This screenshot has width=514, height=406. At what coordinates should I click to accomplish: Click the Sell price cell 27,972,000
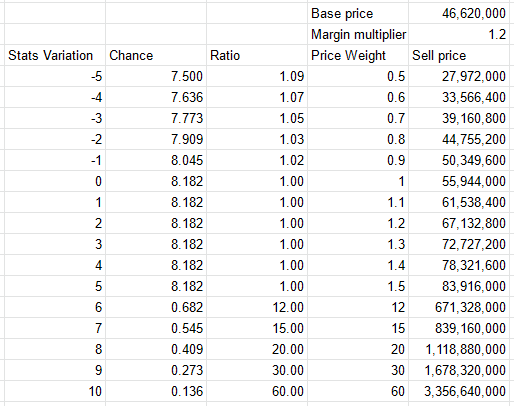(459, 76)
